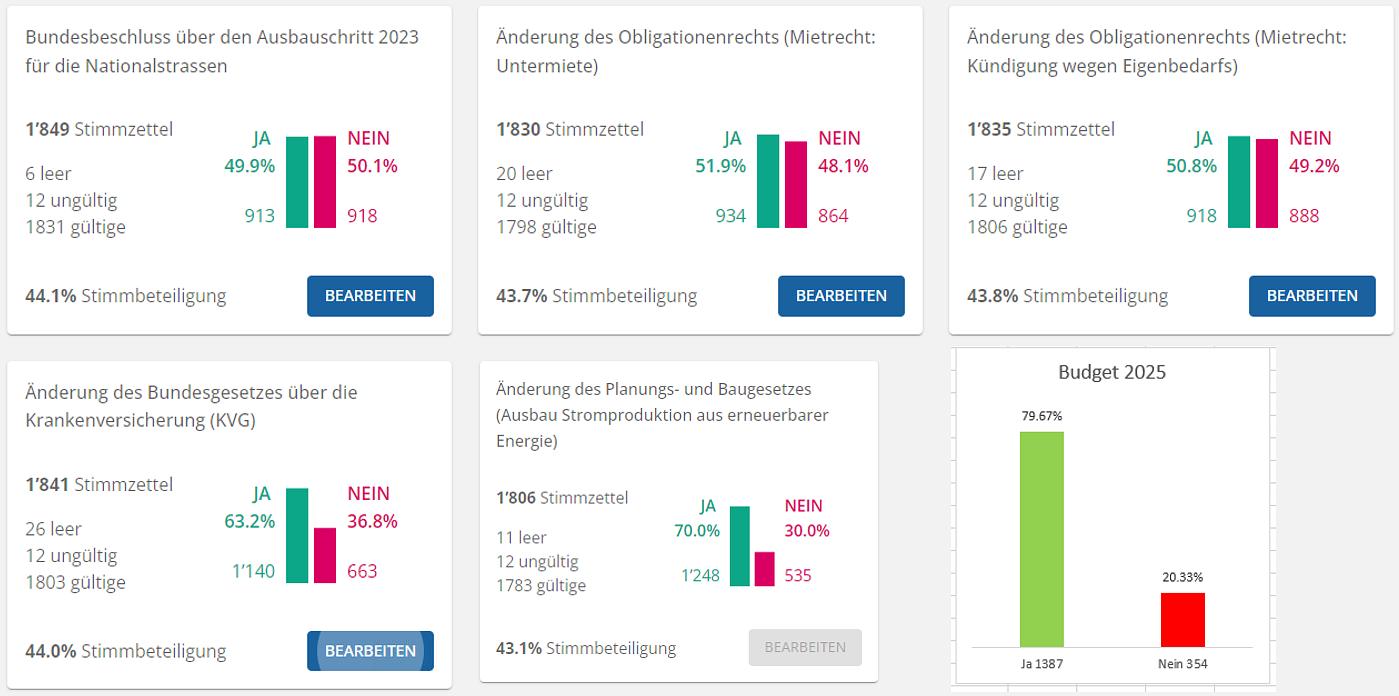Click the JA 51.9% label in Untermiete card
1399x696 pixels.
[x=721, y=152]
